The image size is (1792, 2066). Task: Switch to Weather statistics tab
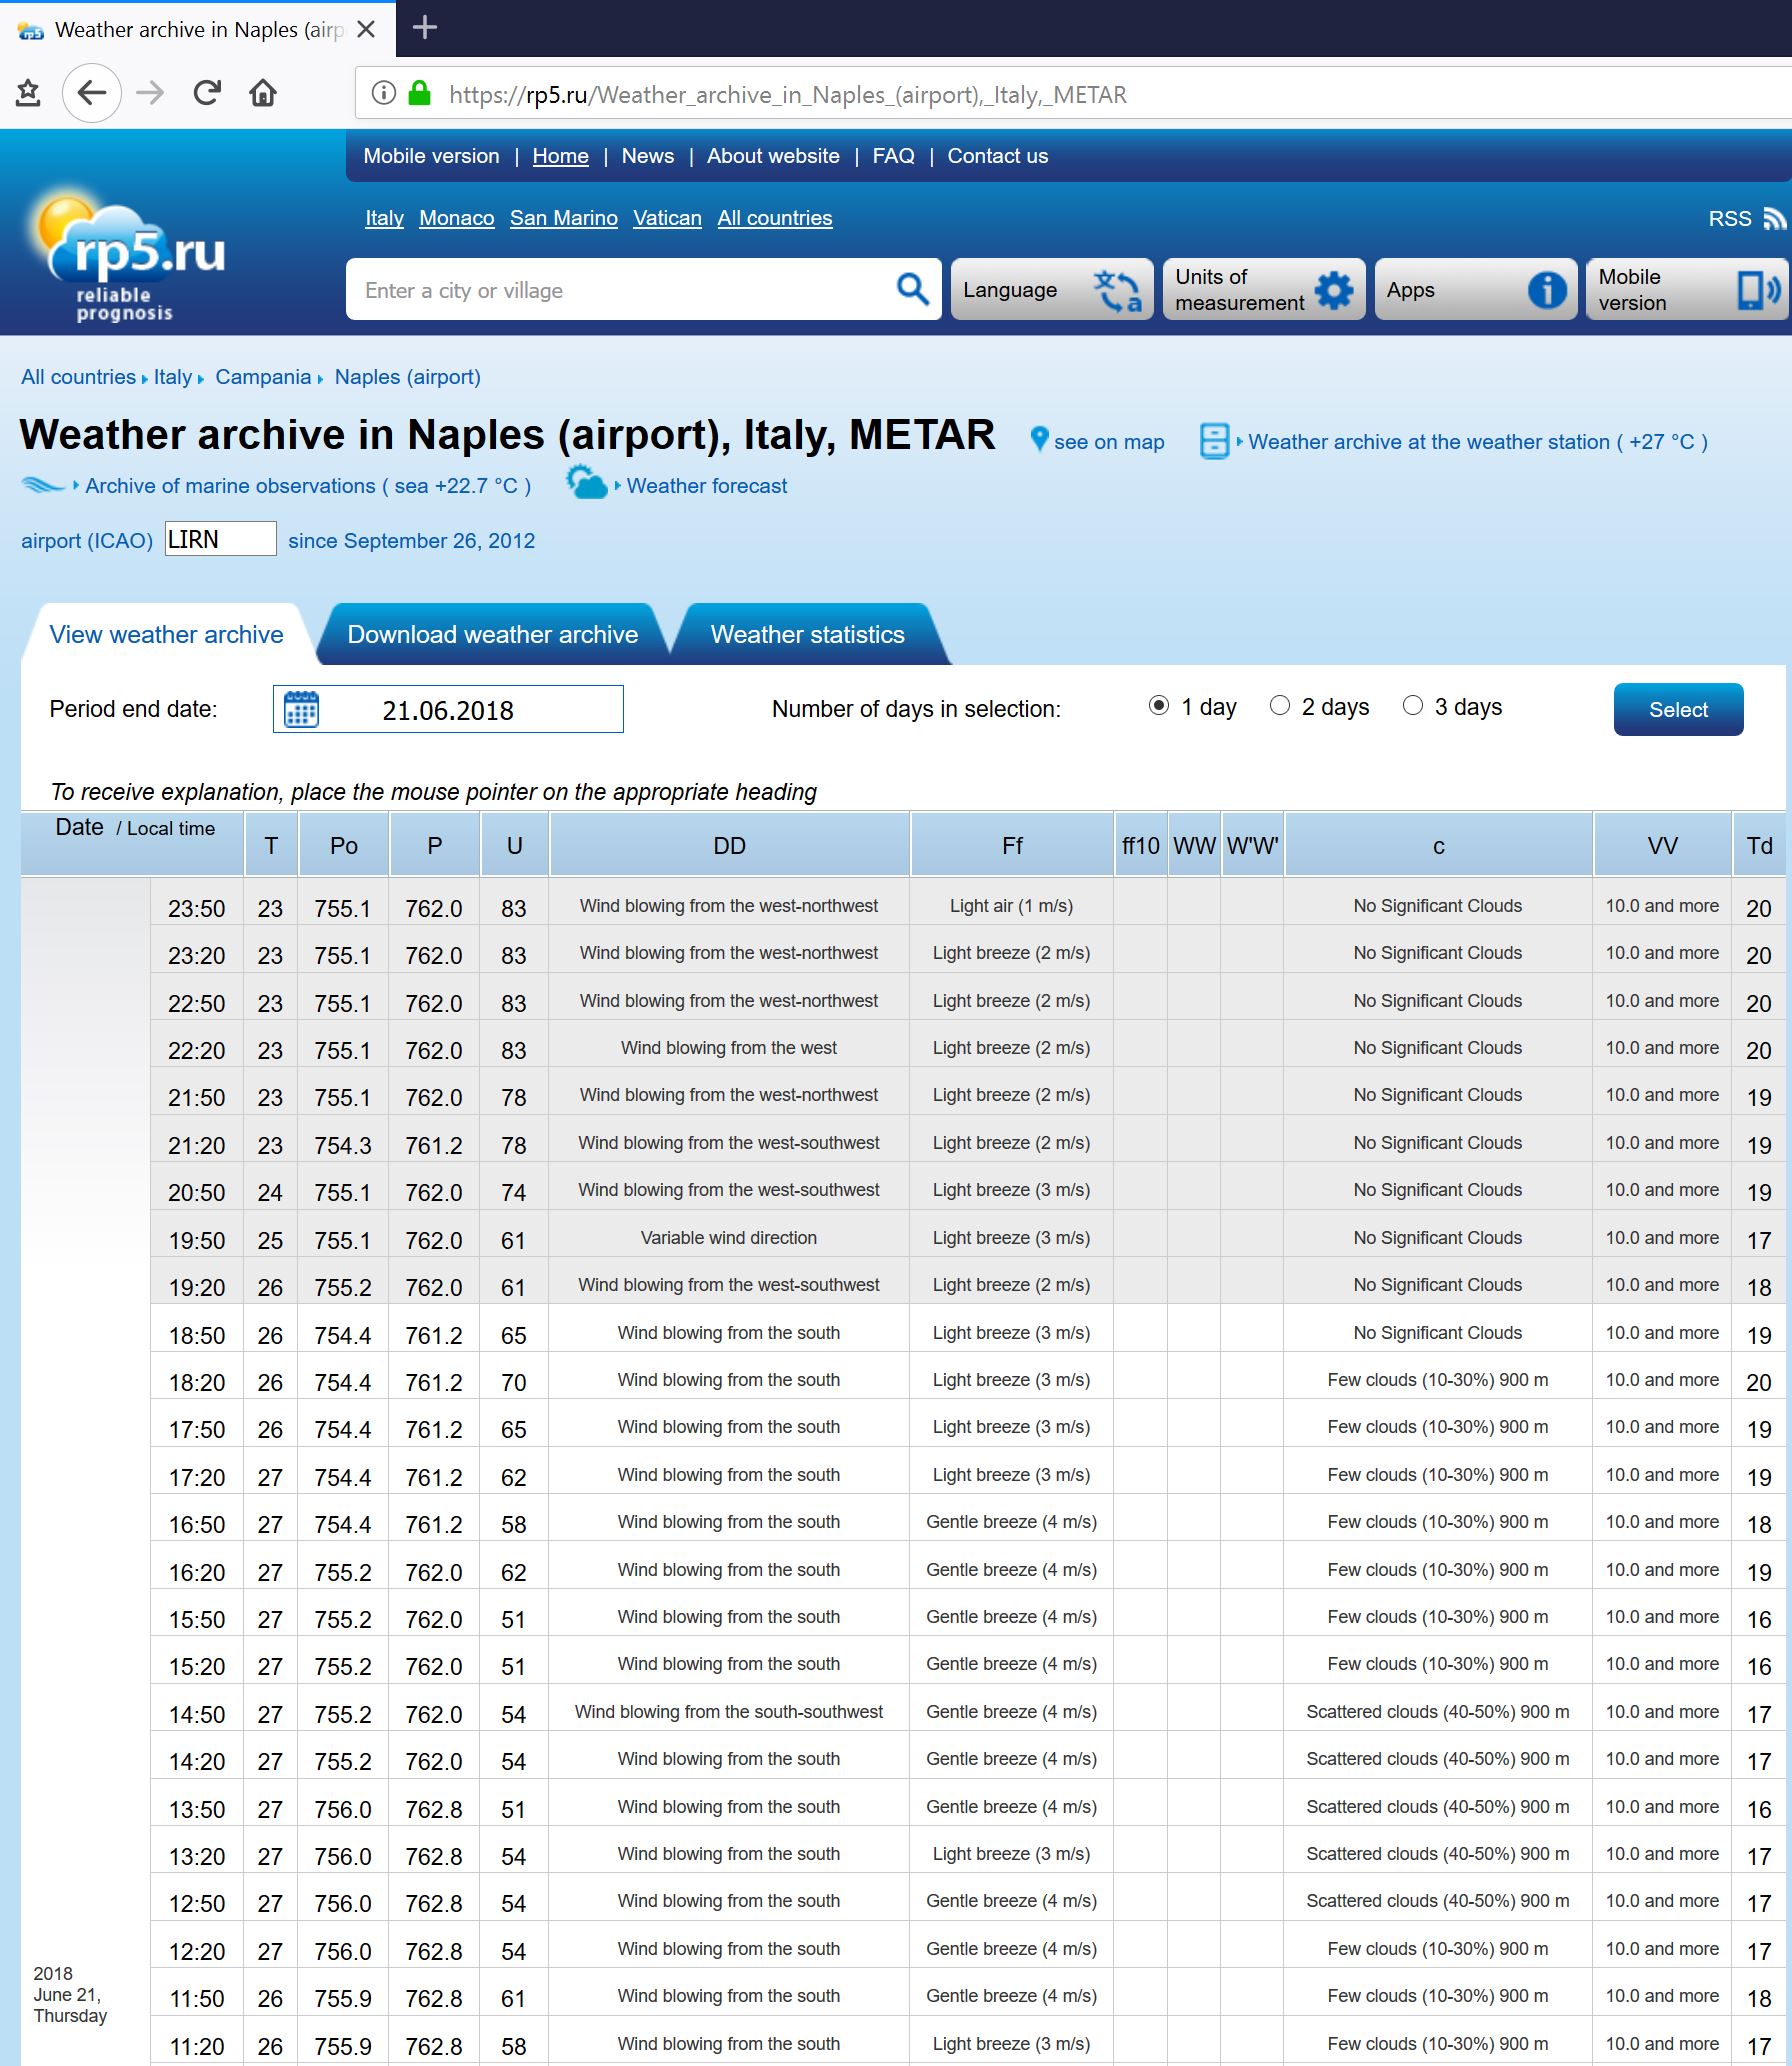point(807,635)
